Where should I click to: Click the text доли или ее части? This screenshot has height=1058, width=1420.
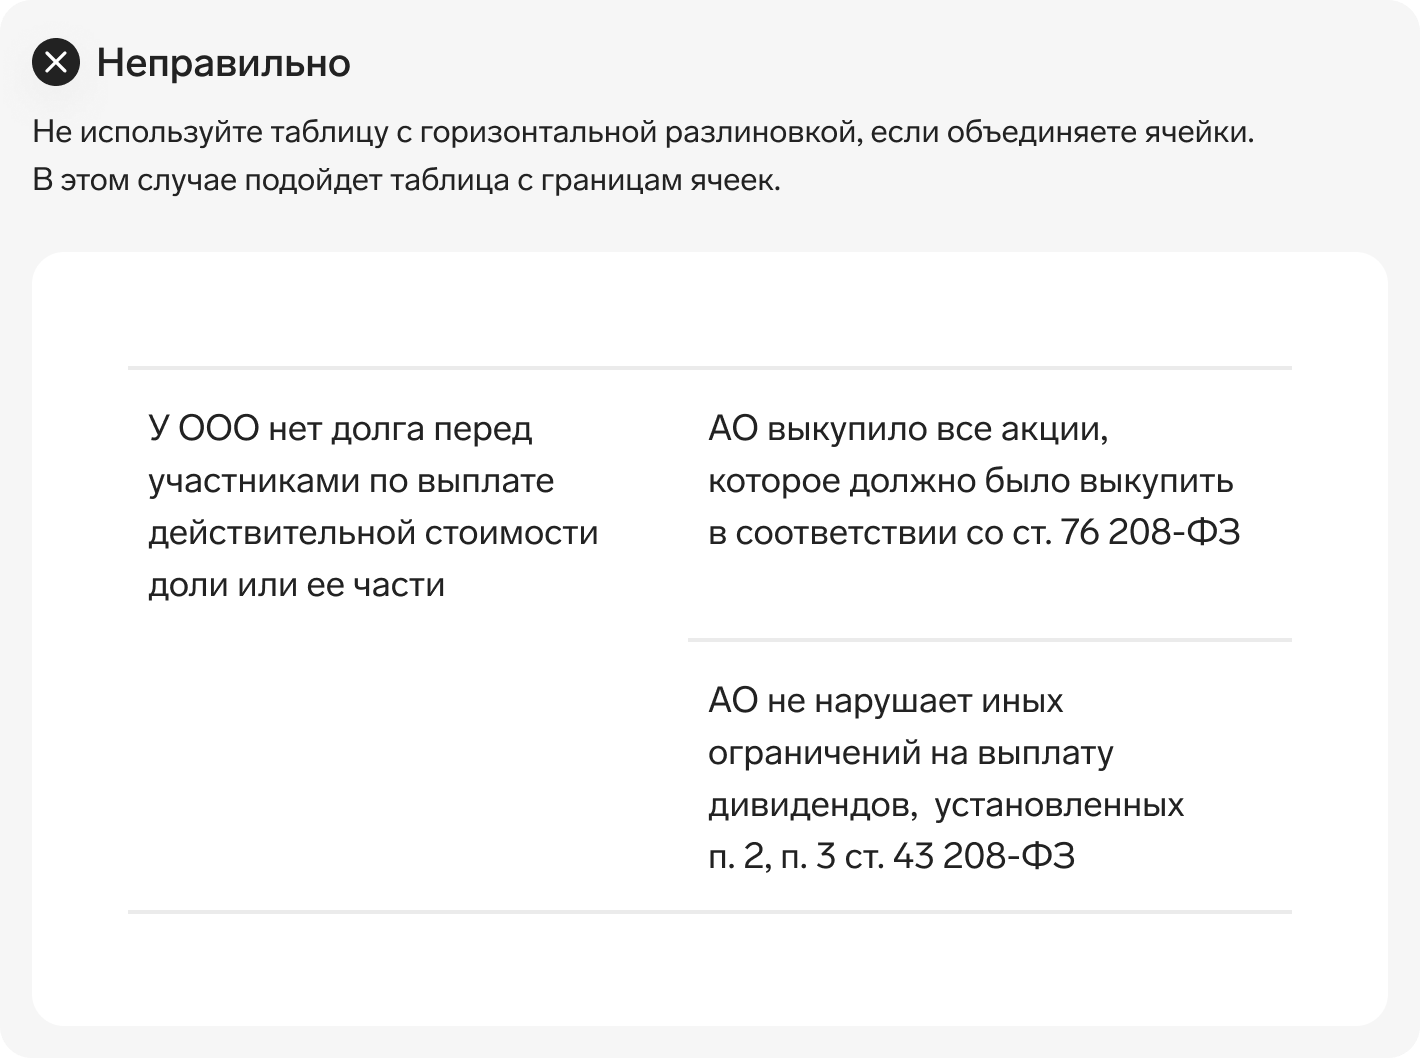(x=296, y=584)
